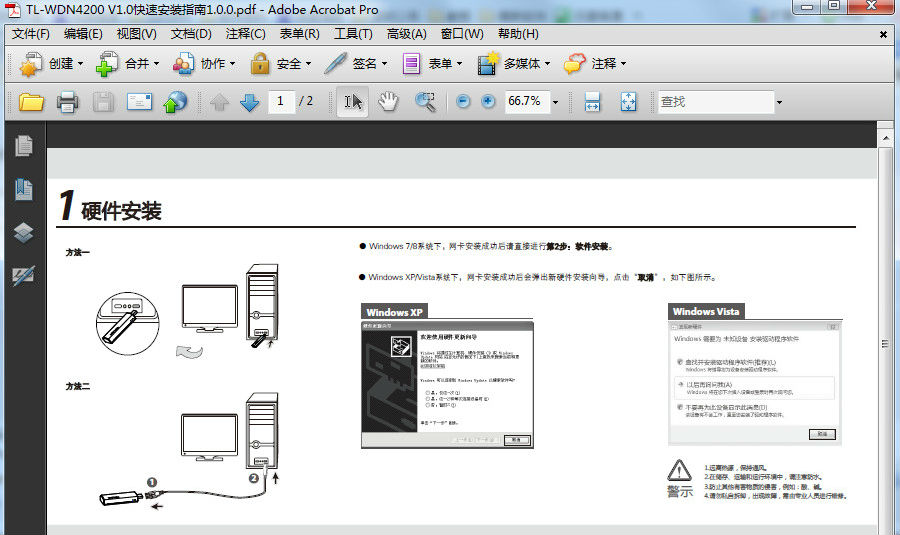Open the Forms icon
Screen dimensions: 900x535
coord(411,64)
